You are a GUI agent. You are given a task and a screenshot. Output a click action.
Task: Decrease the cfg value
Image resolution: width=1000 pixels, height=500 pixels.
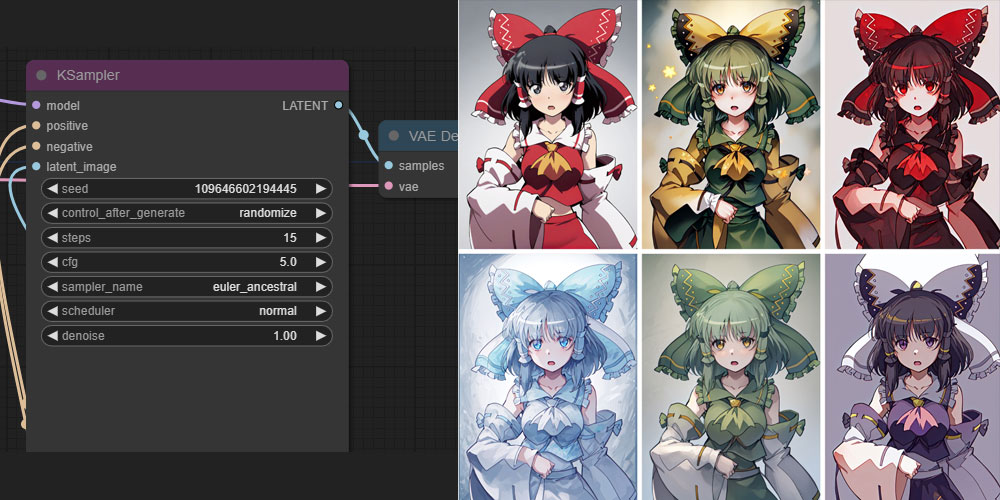pos(52,262)
